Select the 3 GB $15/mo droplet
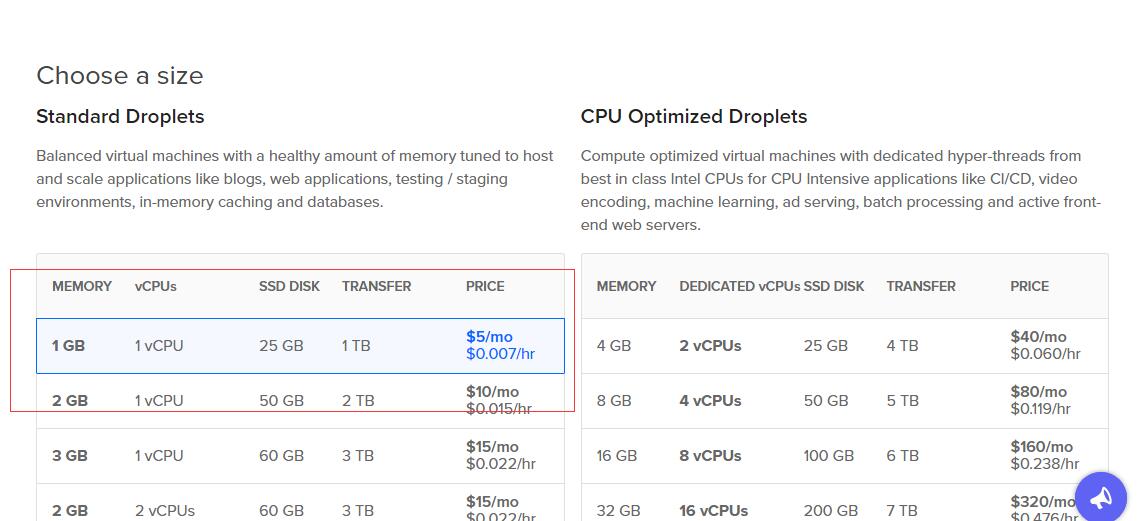The height and width of the screenshot is (521, 1144). pos(300,456)
